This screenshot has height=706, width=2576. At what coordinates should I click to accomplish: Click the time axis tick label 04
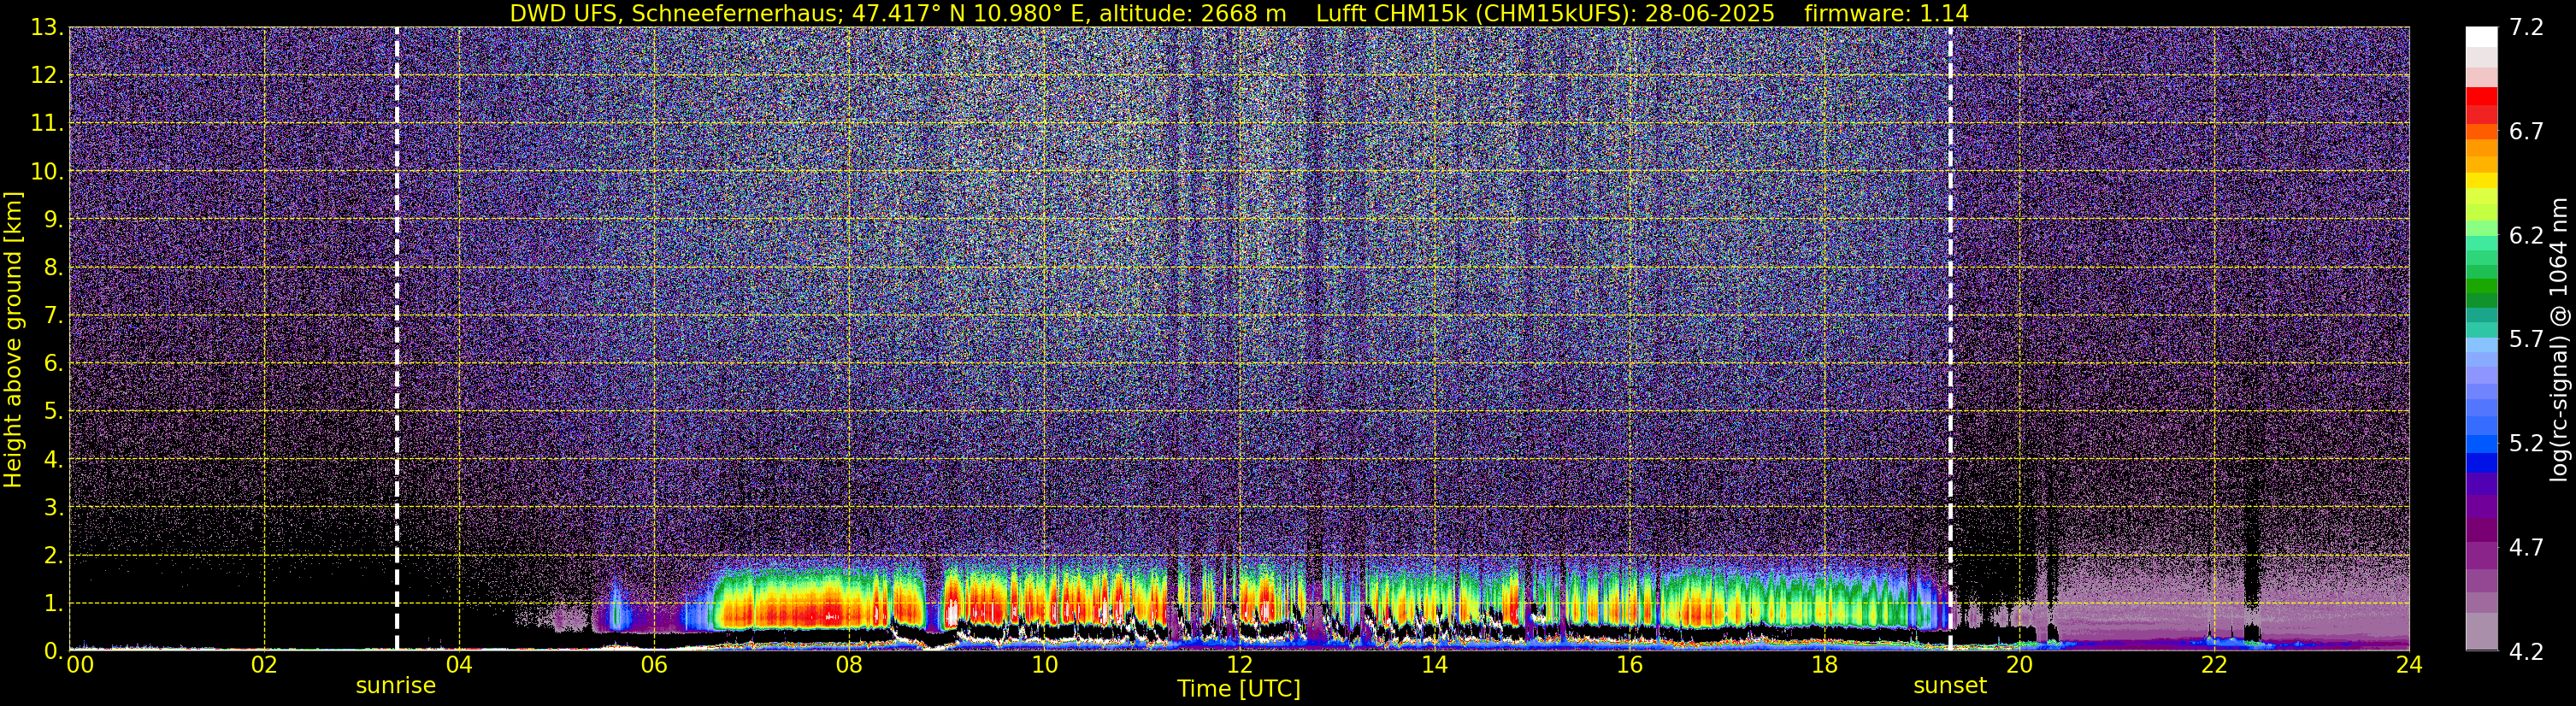click(459, 665)
